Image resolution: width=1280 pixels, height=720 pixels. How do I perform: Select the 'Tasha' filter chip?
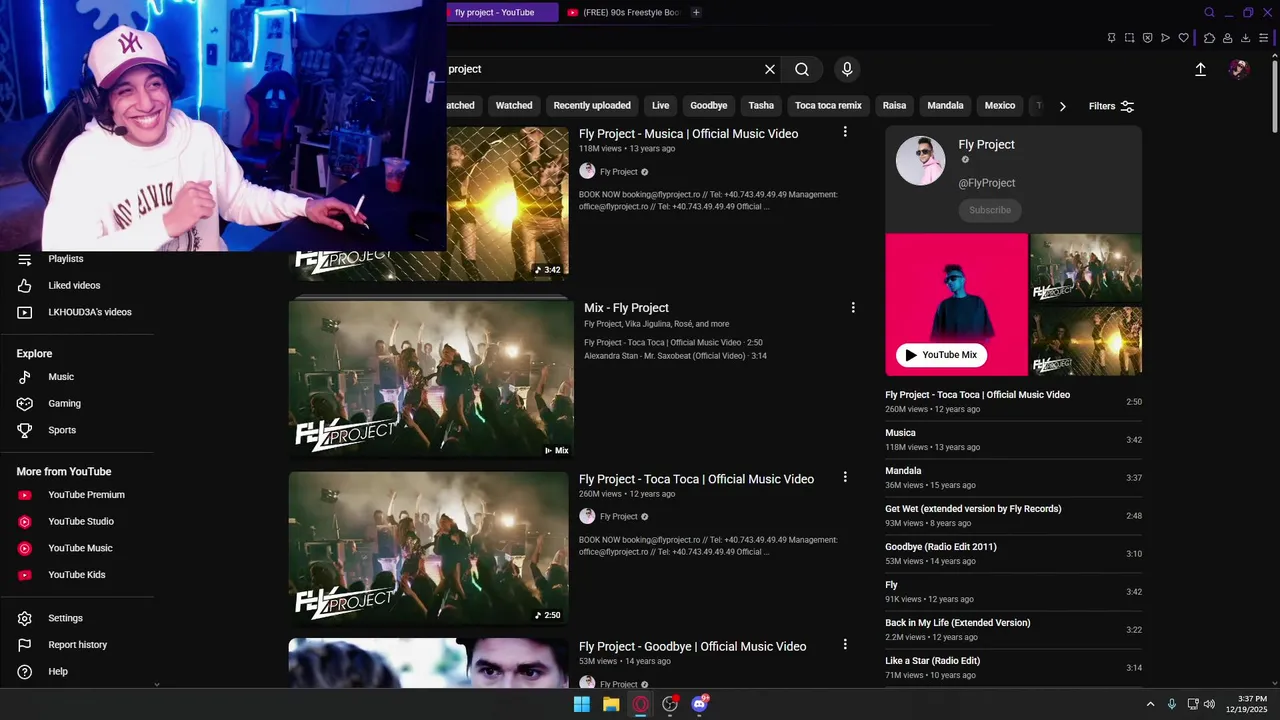coord(761,106)
